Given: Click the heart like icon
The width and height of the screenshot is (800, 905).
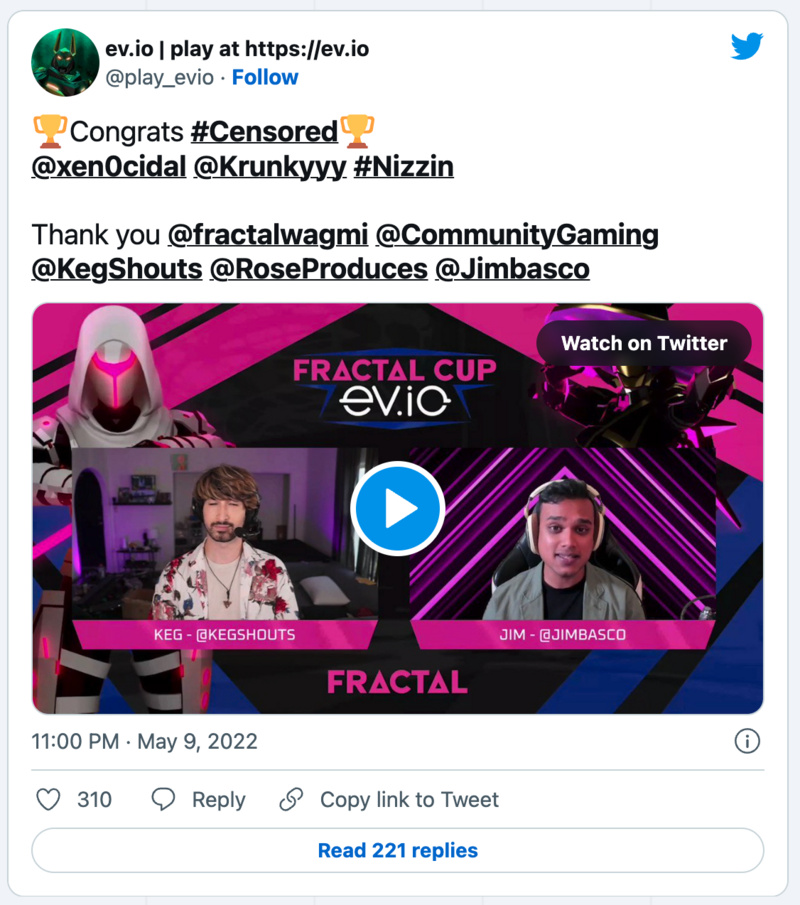Looking at the screenshot, I should click(x=48, y=799).
